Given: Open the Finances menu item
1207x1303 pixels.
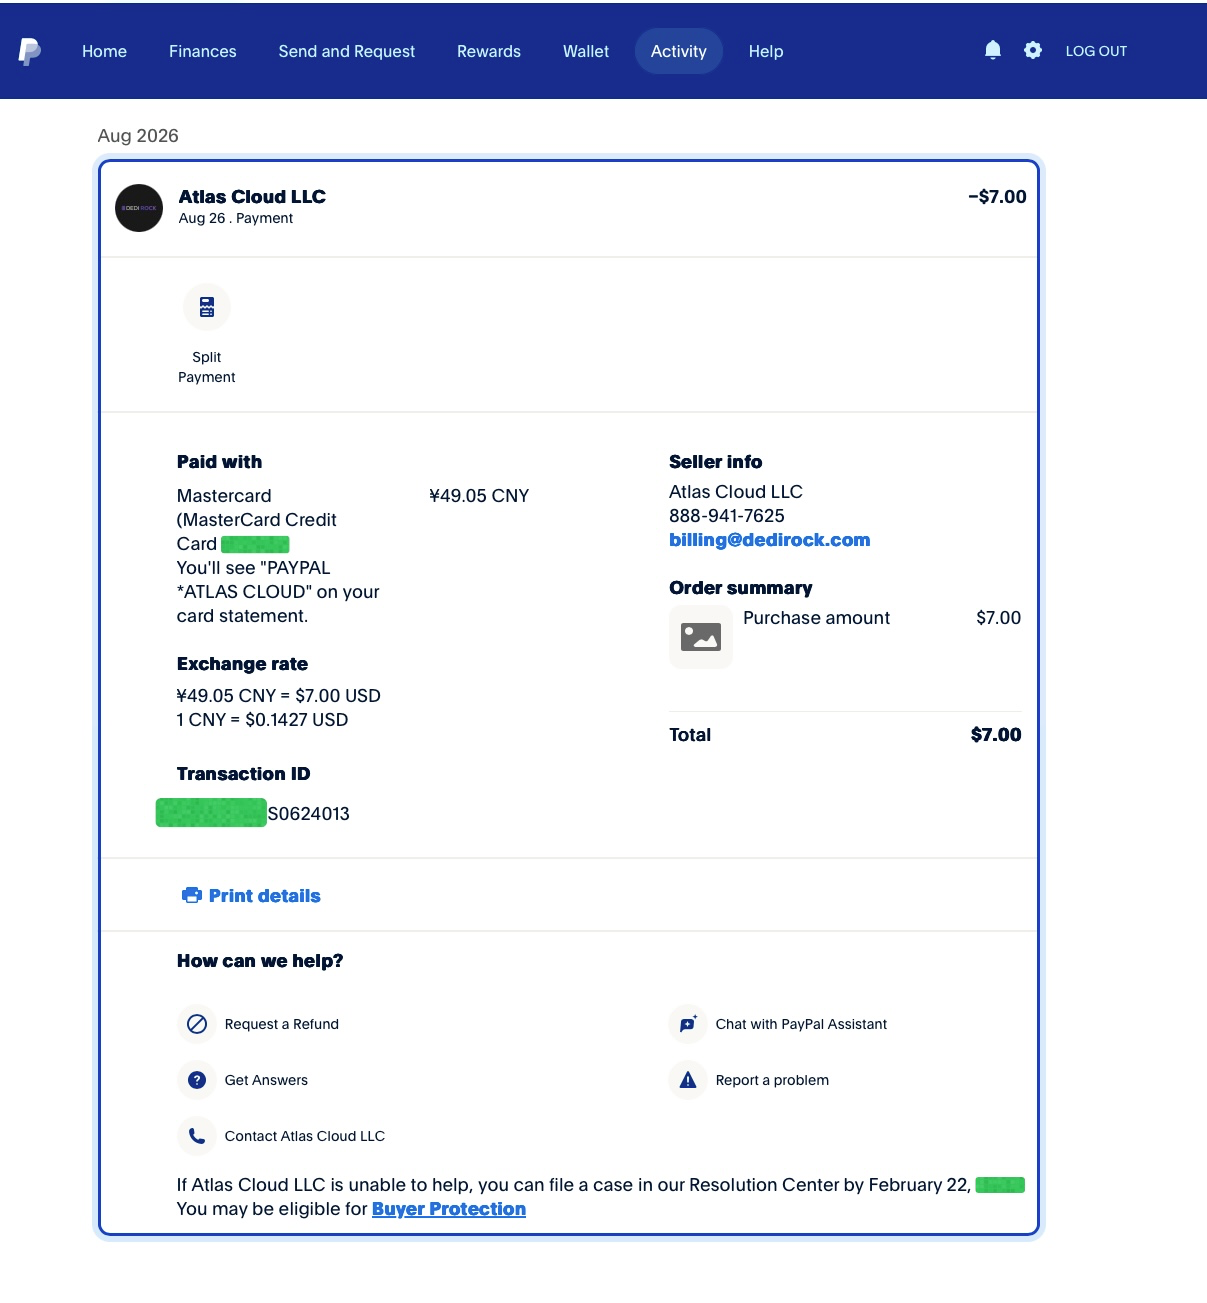Looking at the screenshot, I should [x=203, y=51].
